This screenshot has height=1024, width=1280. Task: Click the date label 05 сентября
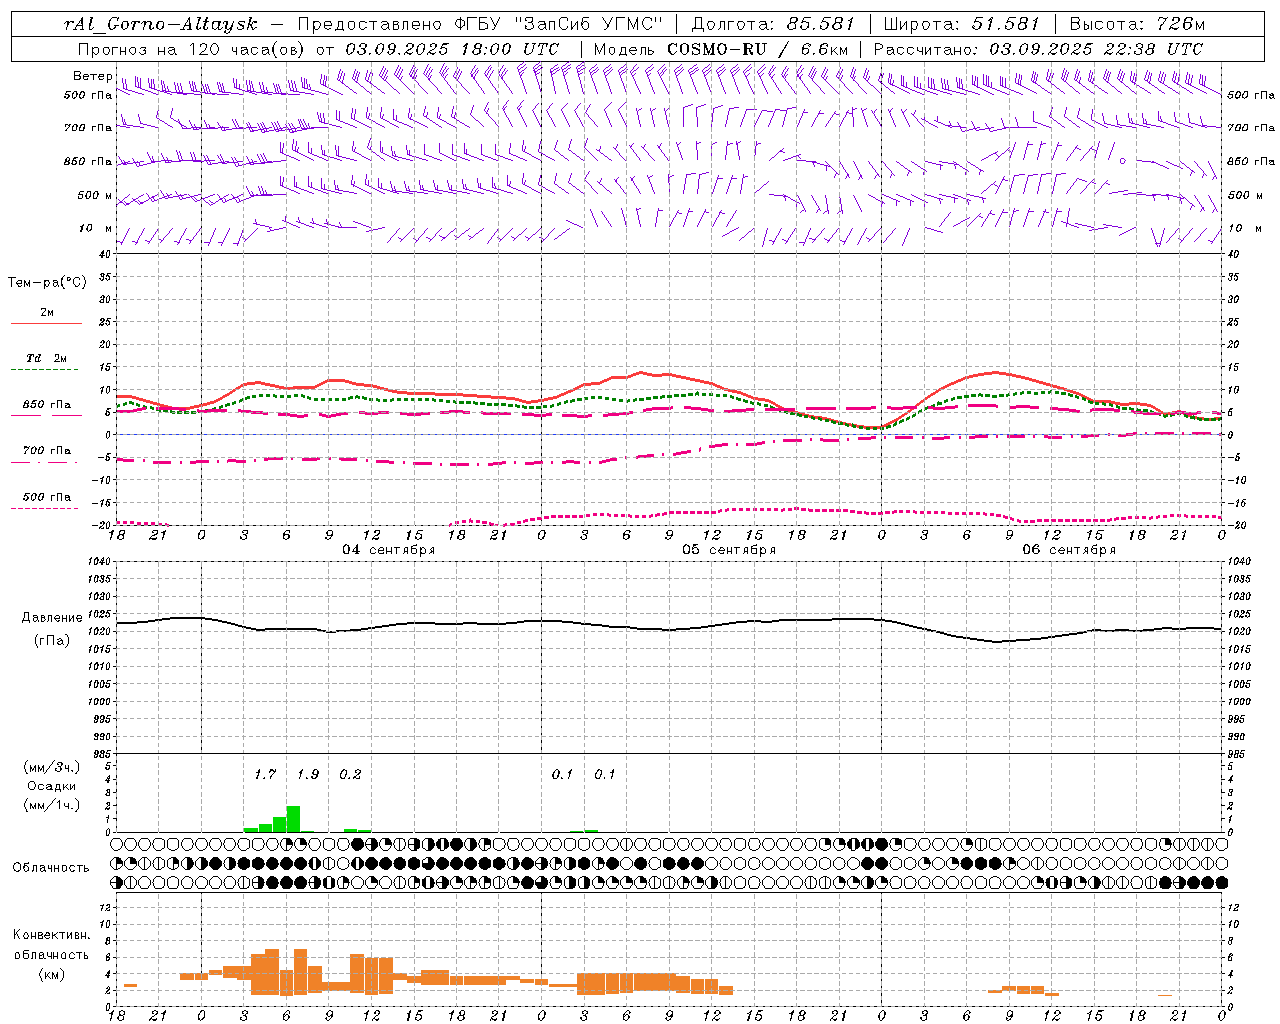(x=729, y=550)
